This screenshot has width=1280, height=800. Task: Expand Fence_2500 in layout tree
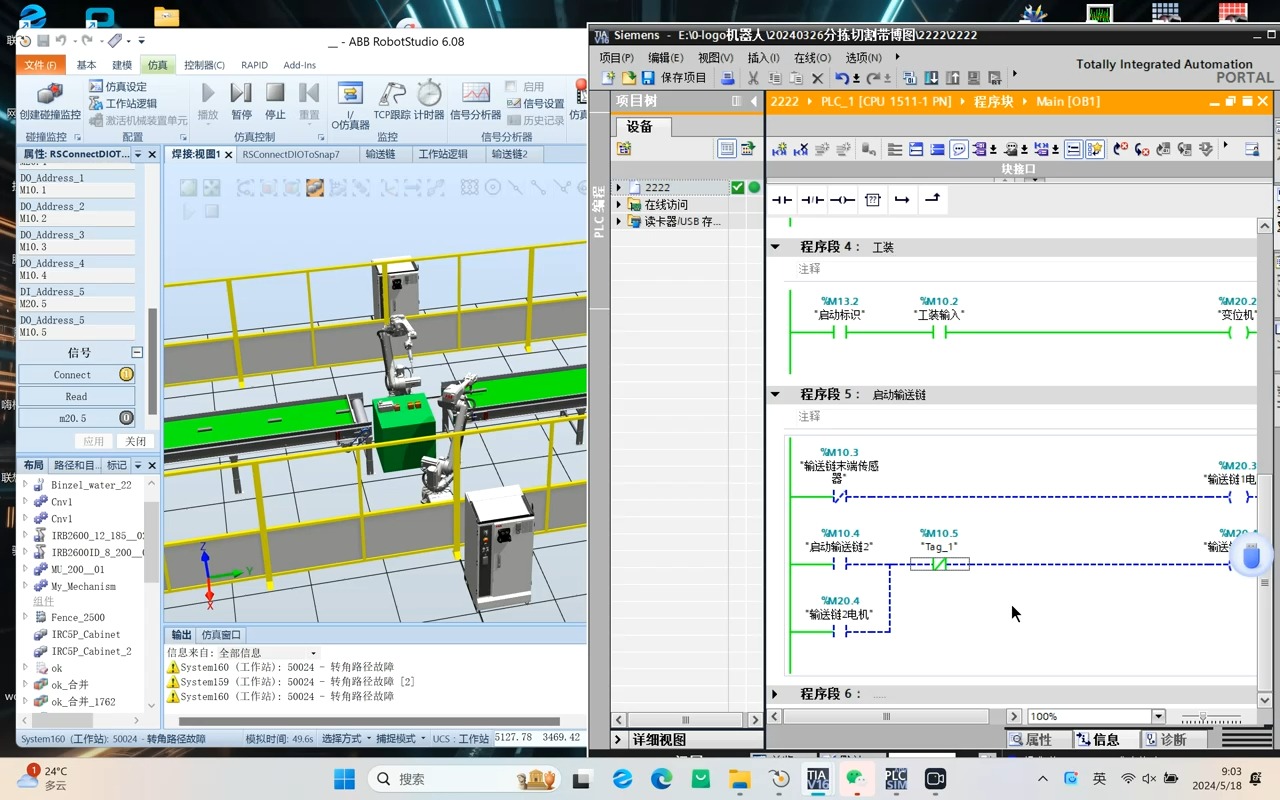tap(25, 617)
